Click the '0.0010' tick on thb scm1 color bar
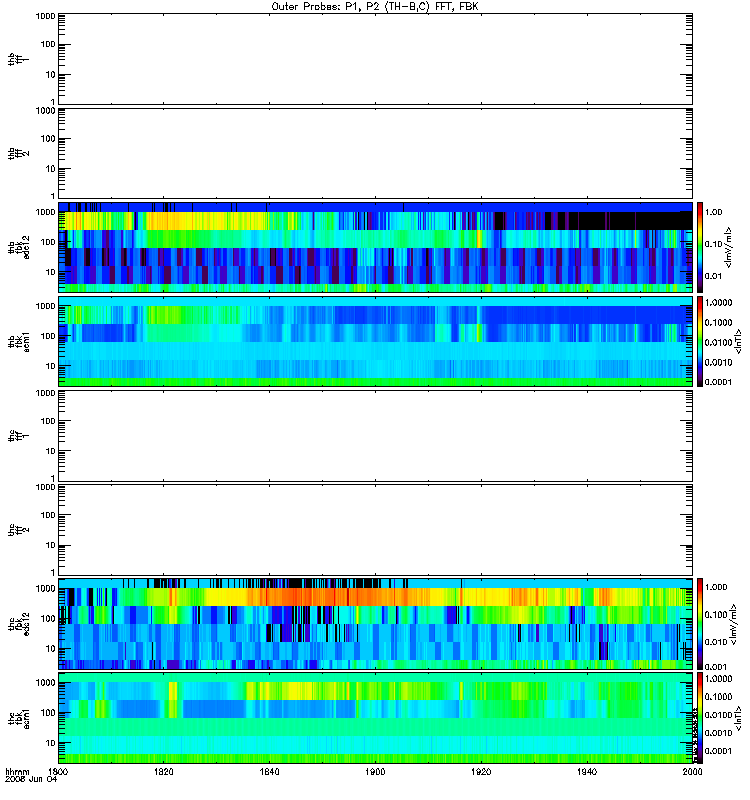This screenshot has width=750, height=800. click(718, 362)
